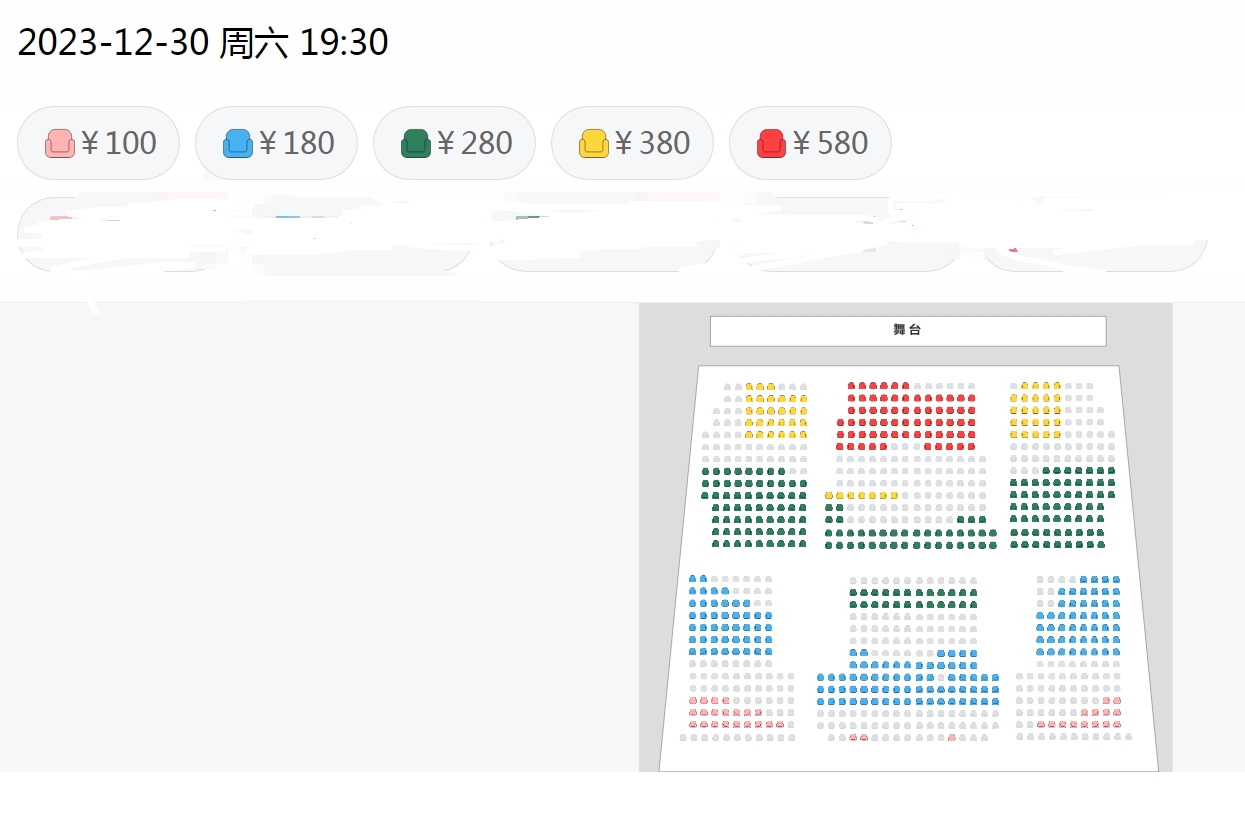The image size is (1245, 819).
Task: Click the green seat icon in ¥280 pill
Action: point(416,143)
